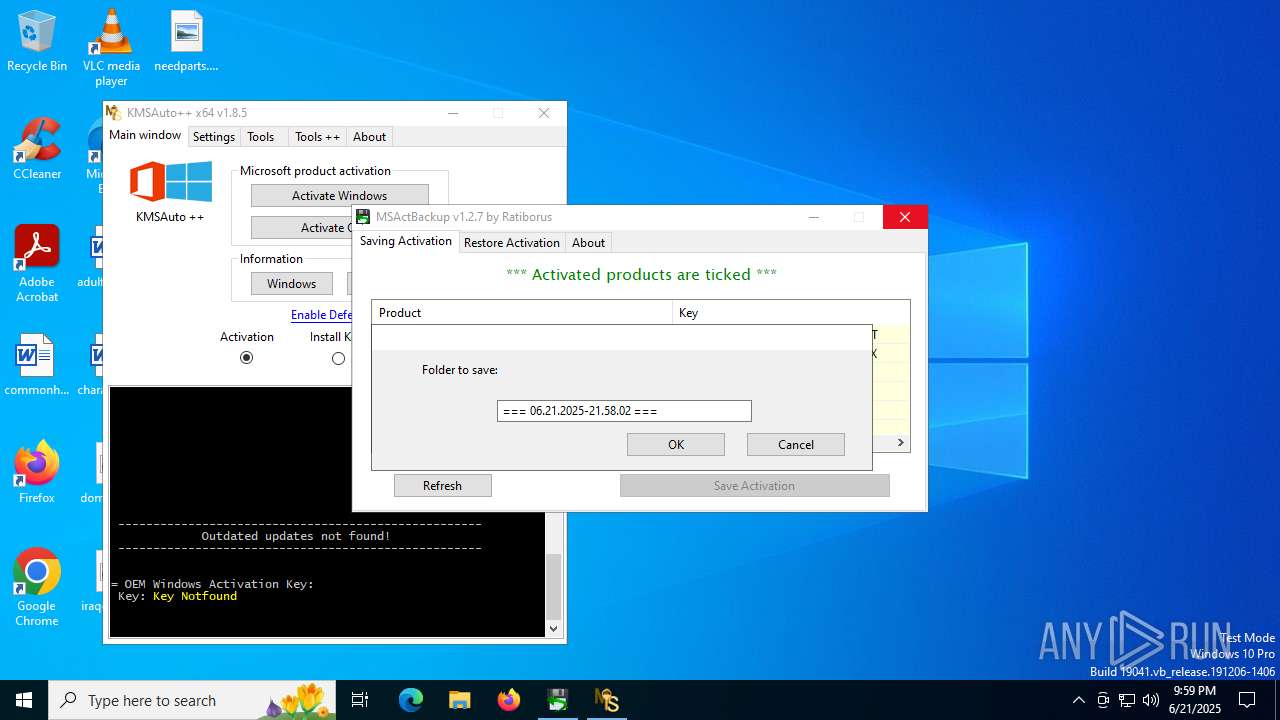The height and width of the screenshot is (720, 1280).
Task: Click the KMSAuto++ Office and Windows logo
Action: coord(170,182)
